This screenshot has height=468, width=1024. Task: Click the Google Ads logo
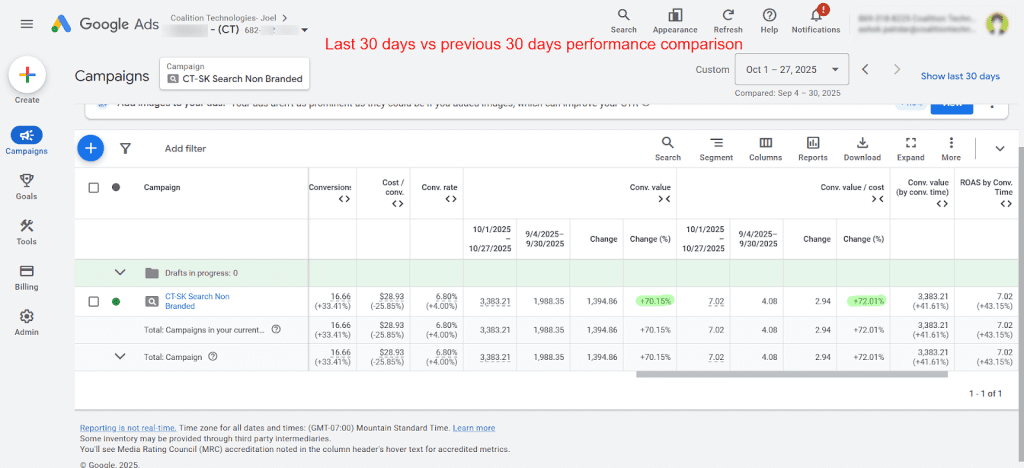tap(106, 24)
